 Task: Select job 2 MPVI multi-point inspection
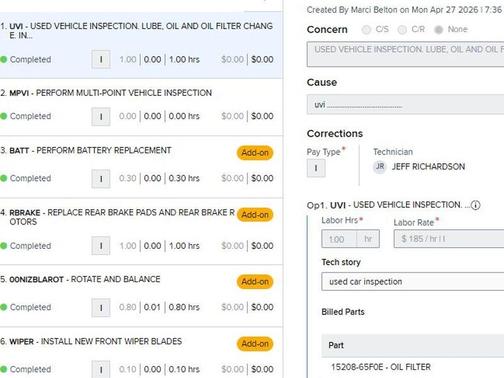point(141,107)
